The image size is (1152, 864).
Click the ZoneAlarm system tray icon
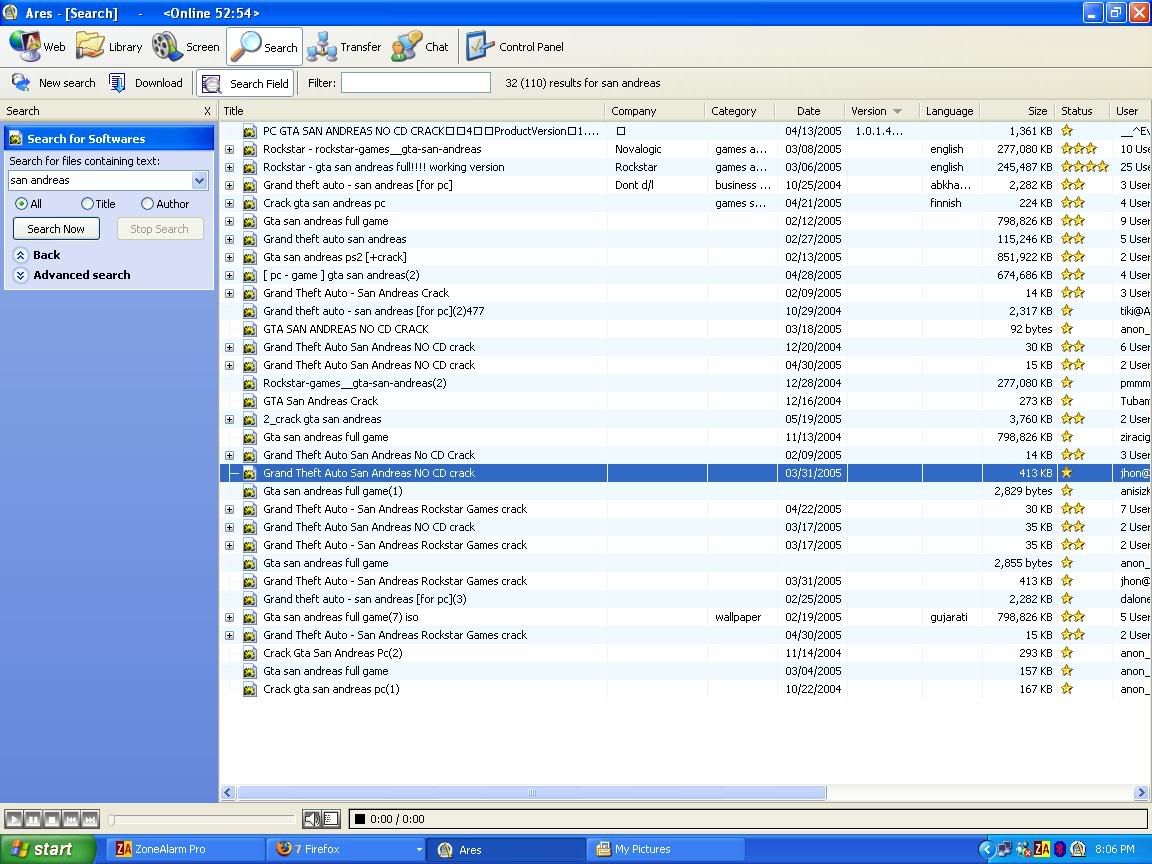click(1042, 849)
